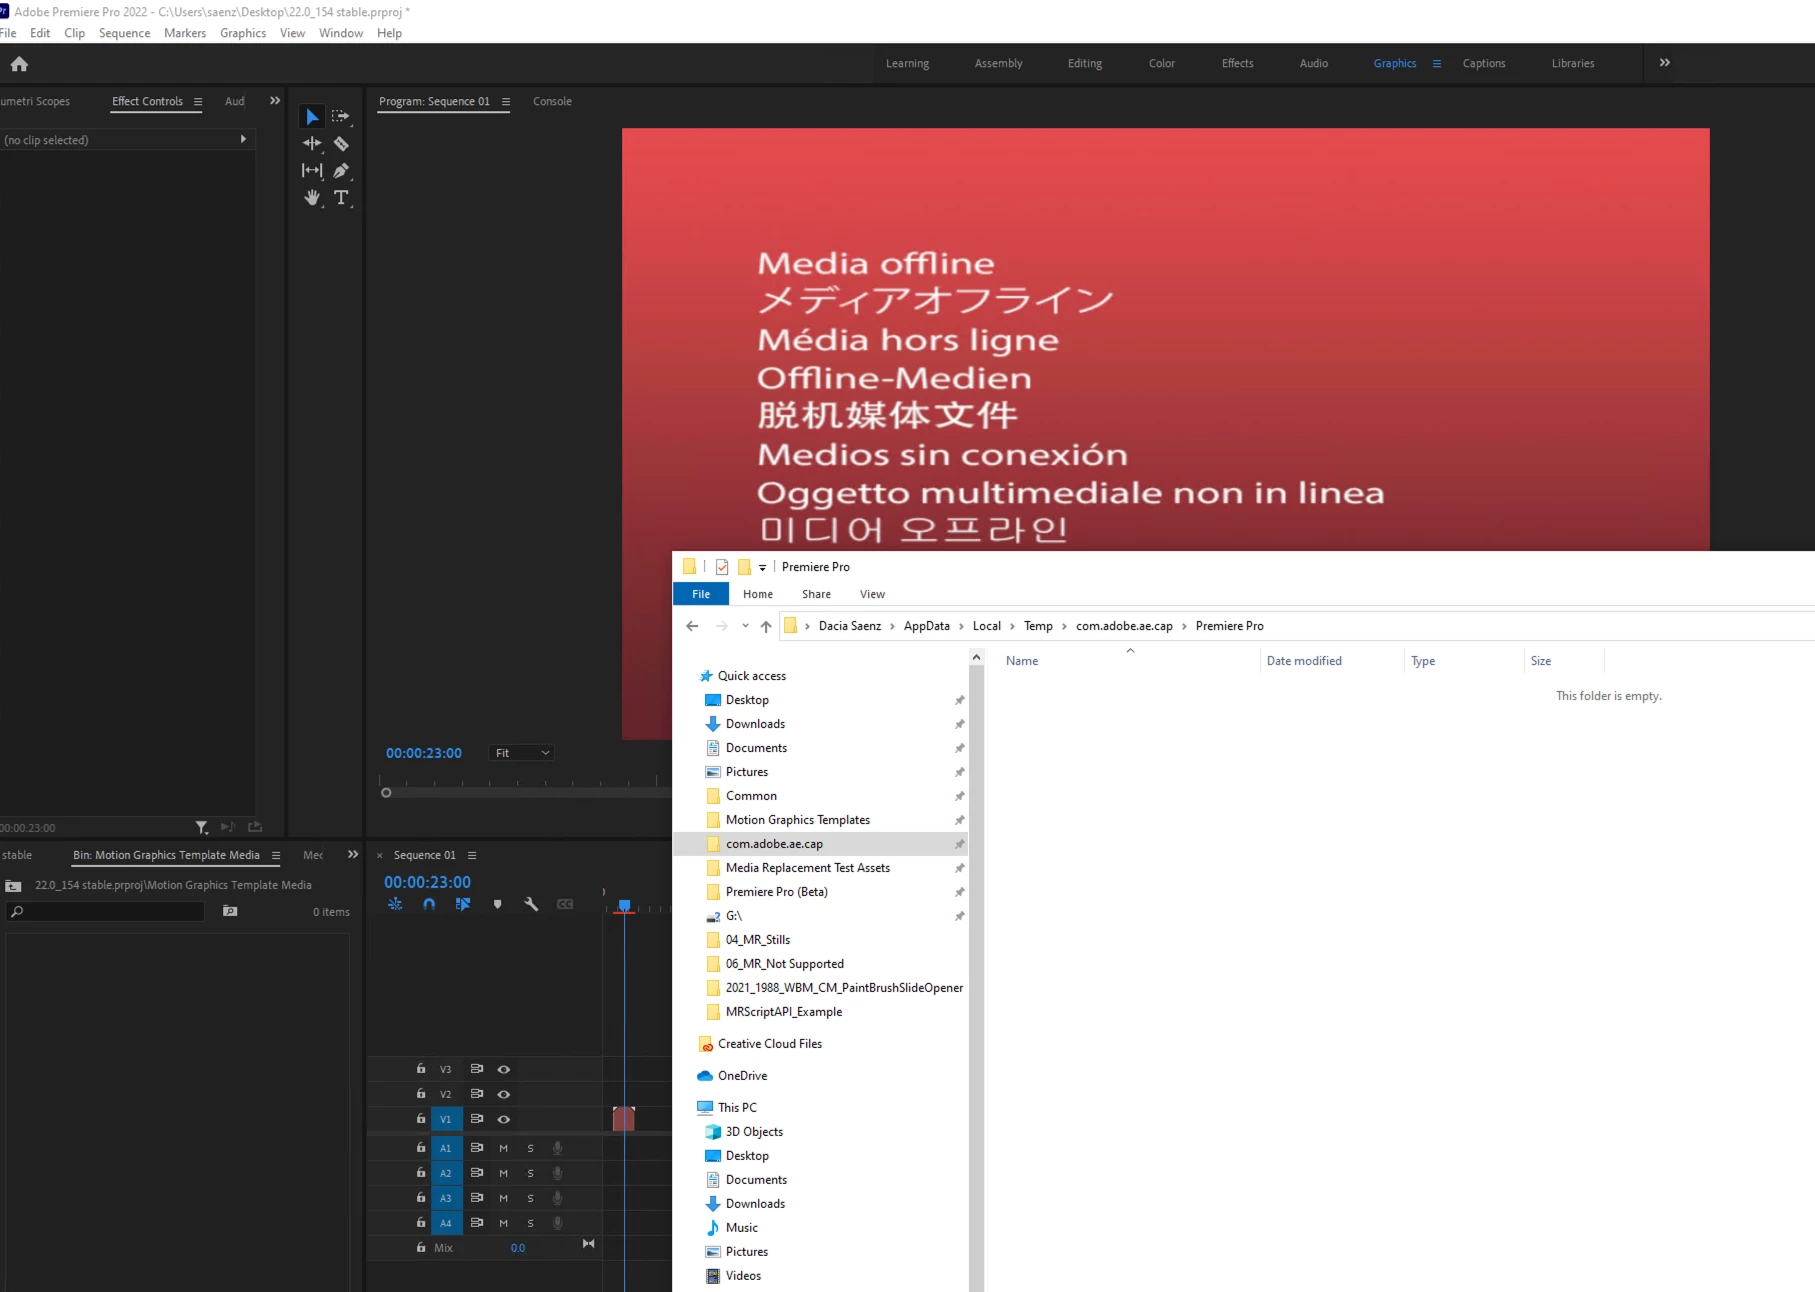Toggle sync lock for track V3

pyautogui.click(x=477, y=1069)
